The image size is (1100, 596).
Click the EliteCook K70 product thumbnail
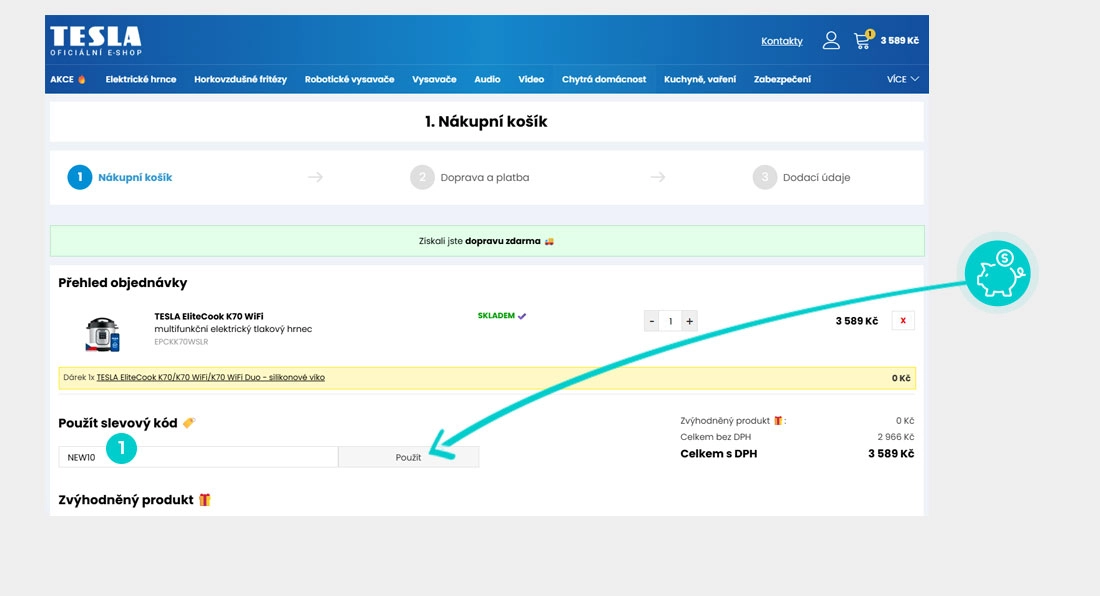click(x=102, y=334)
